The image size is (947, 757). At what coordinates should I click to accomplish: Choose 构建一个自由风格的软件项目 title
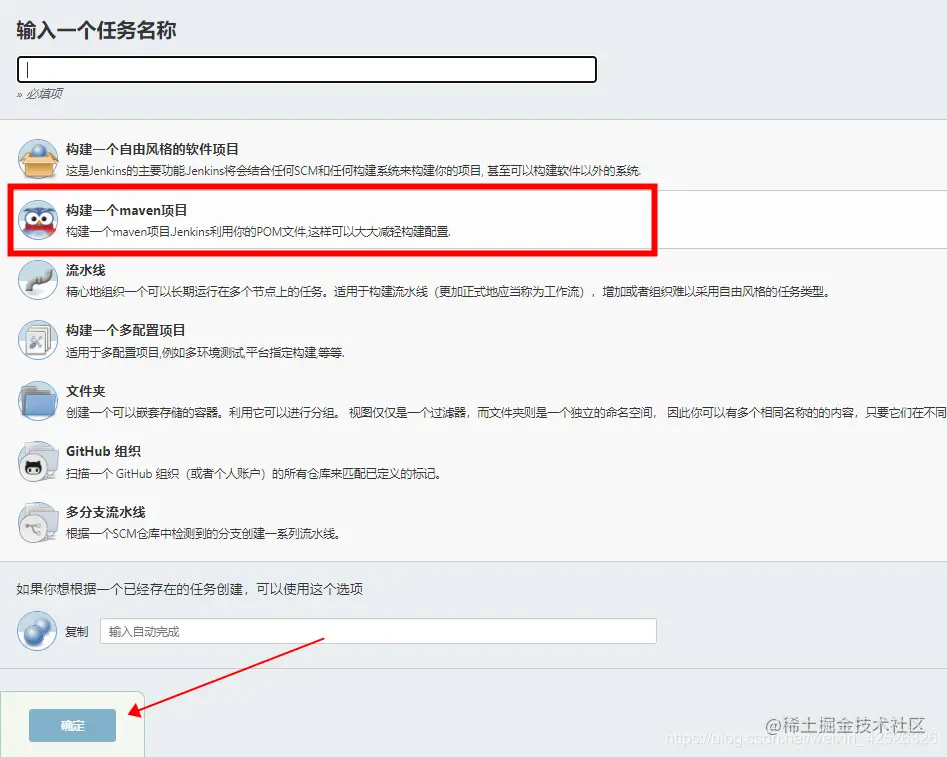152,149
